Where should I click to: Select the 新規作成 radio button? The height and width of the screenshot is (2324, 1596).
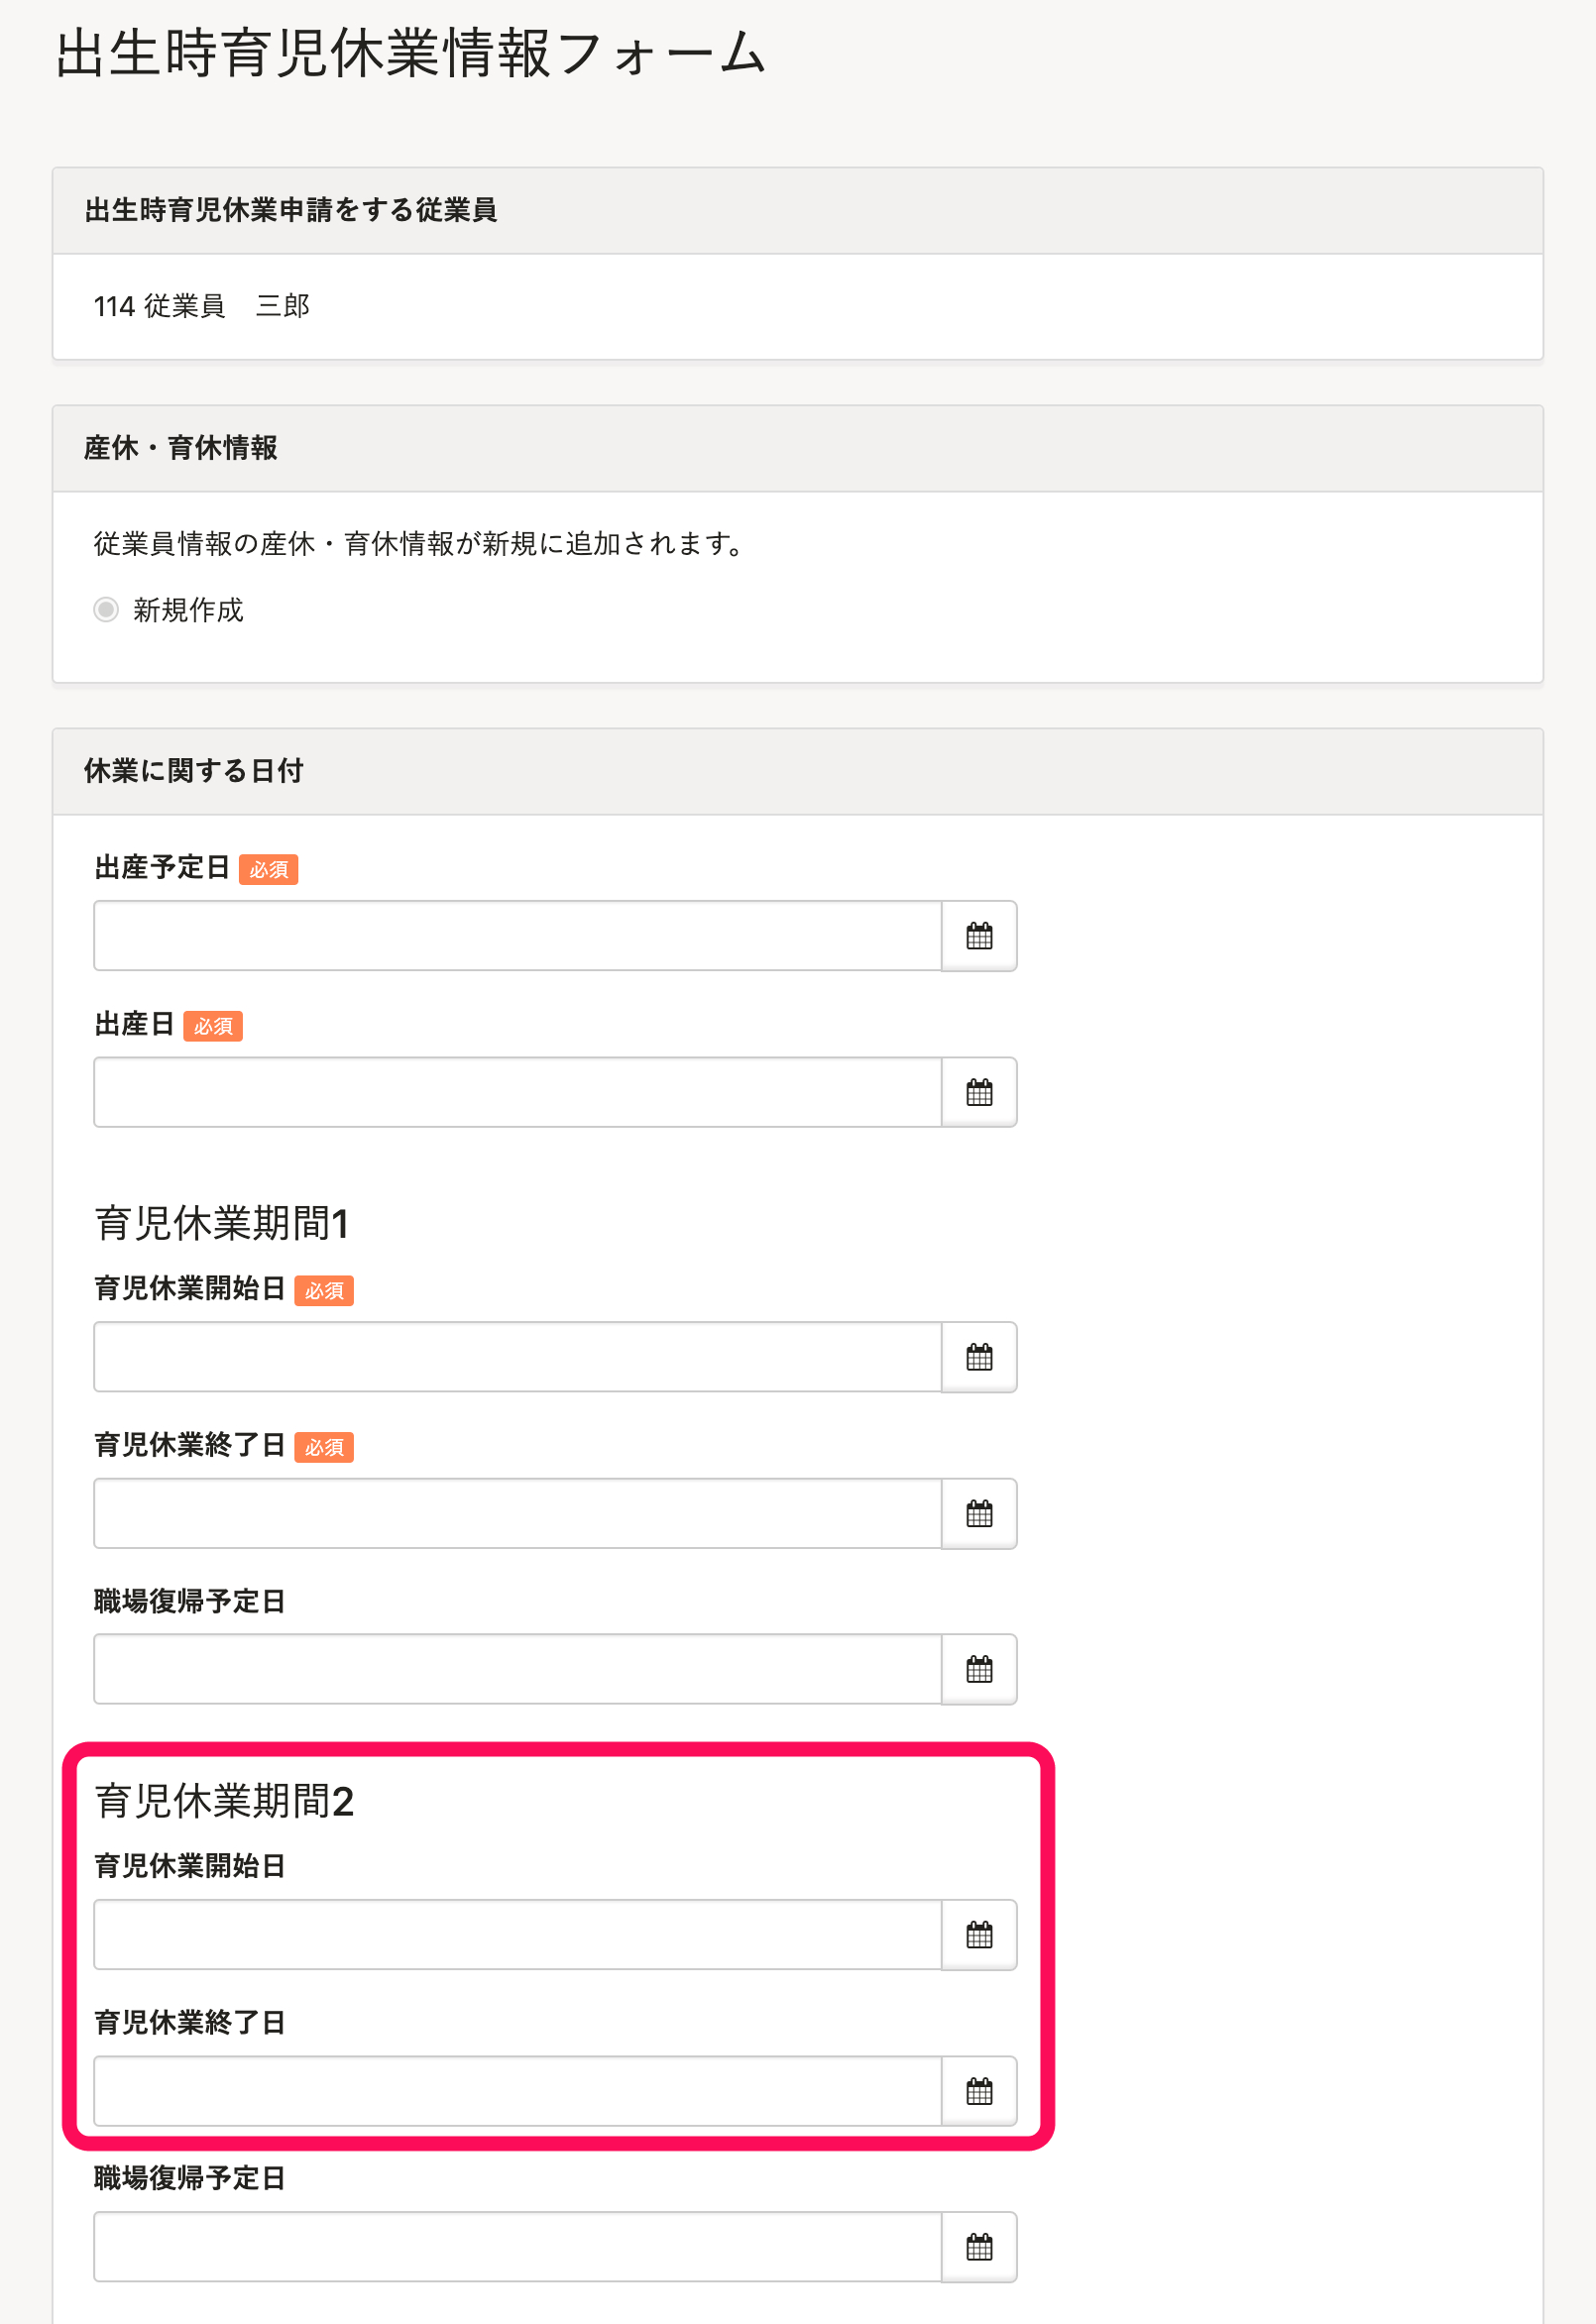106,609
